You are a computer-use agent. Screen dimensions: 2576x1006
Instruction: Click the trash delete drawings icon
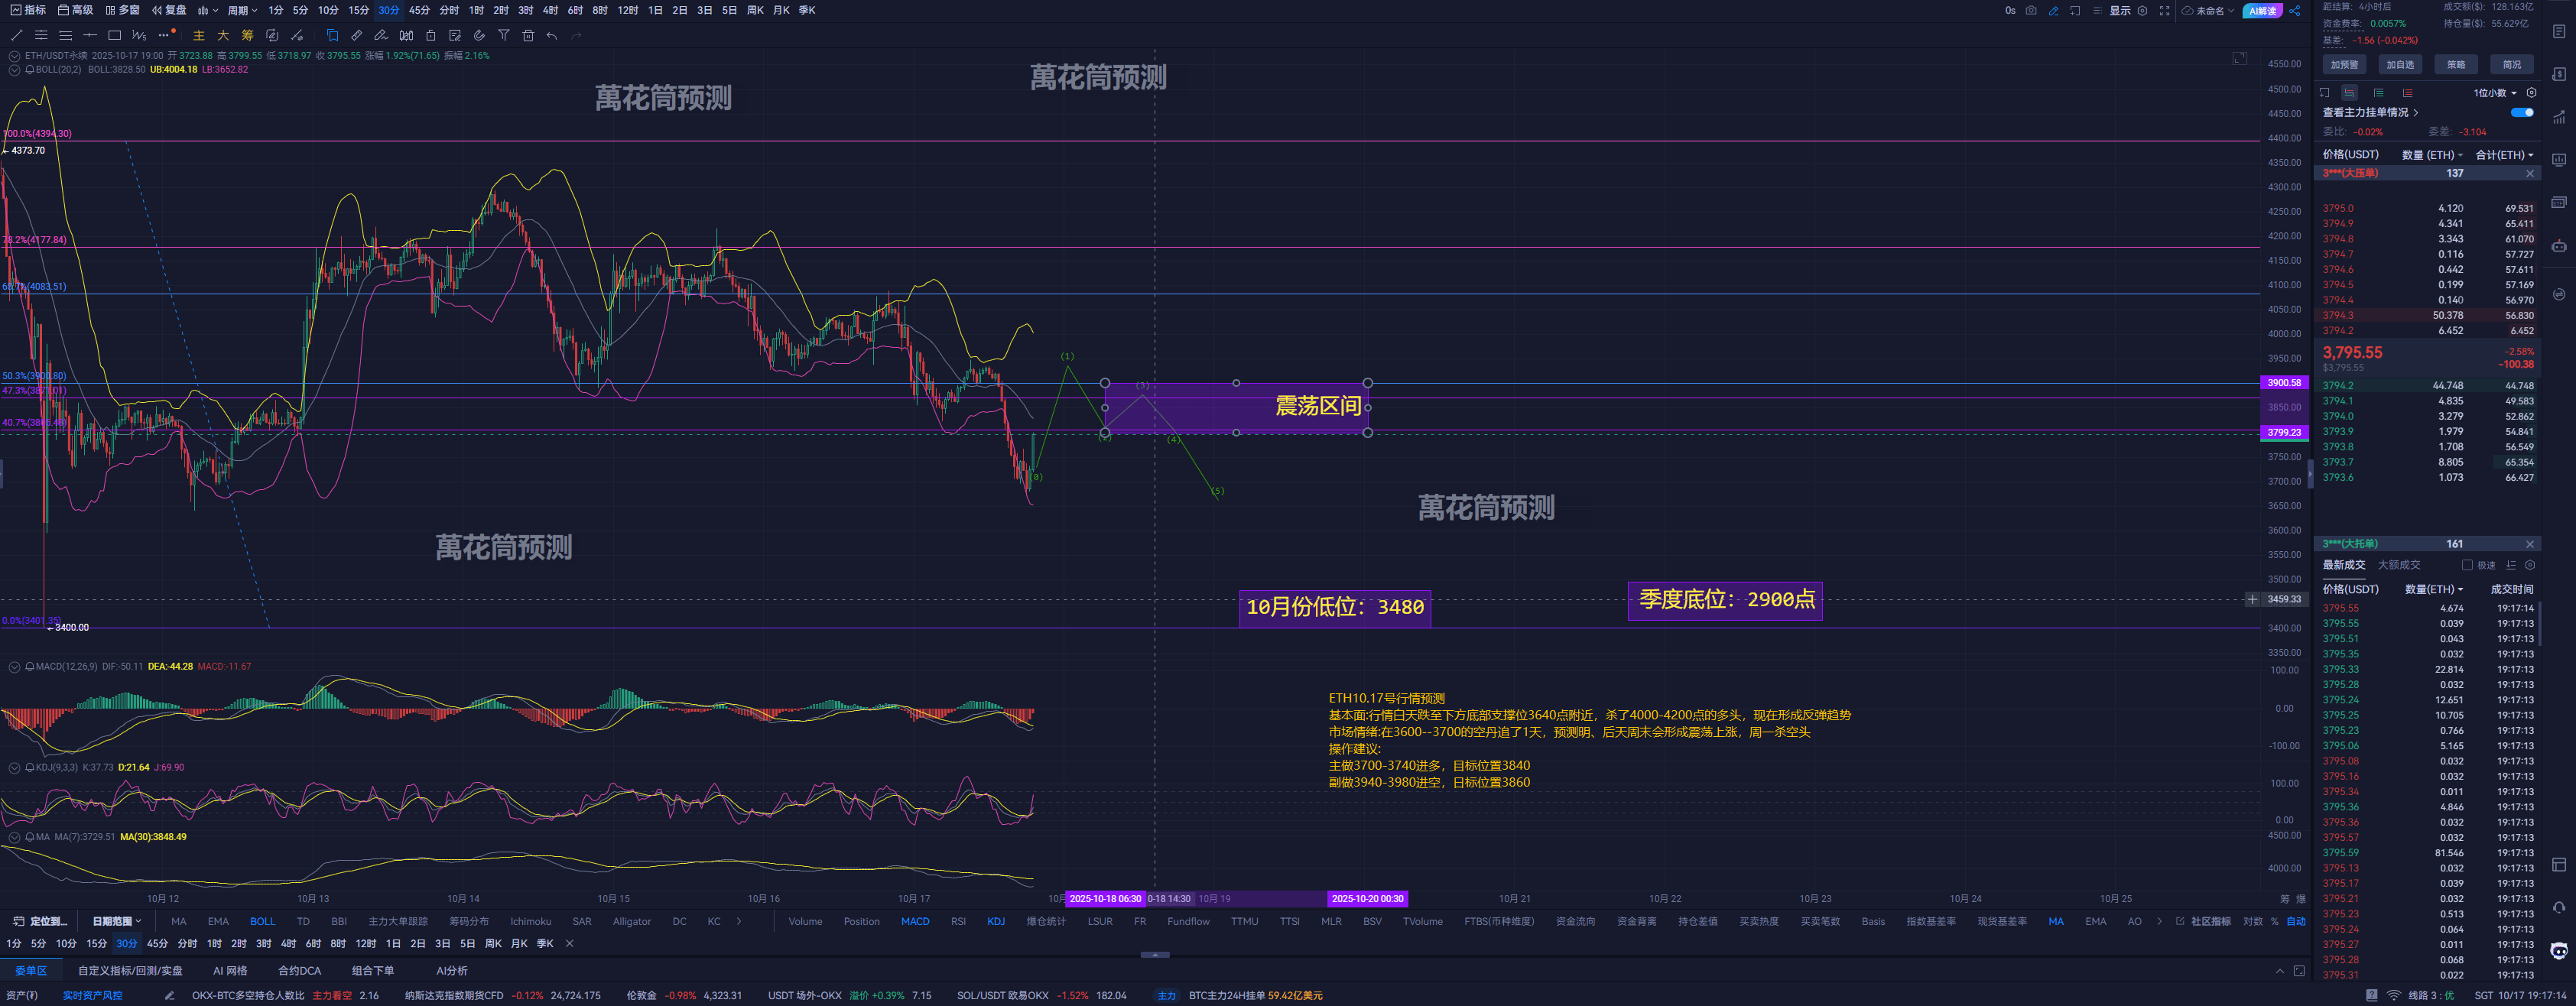(x=528, y=35)
